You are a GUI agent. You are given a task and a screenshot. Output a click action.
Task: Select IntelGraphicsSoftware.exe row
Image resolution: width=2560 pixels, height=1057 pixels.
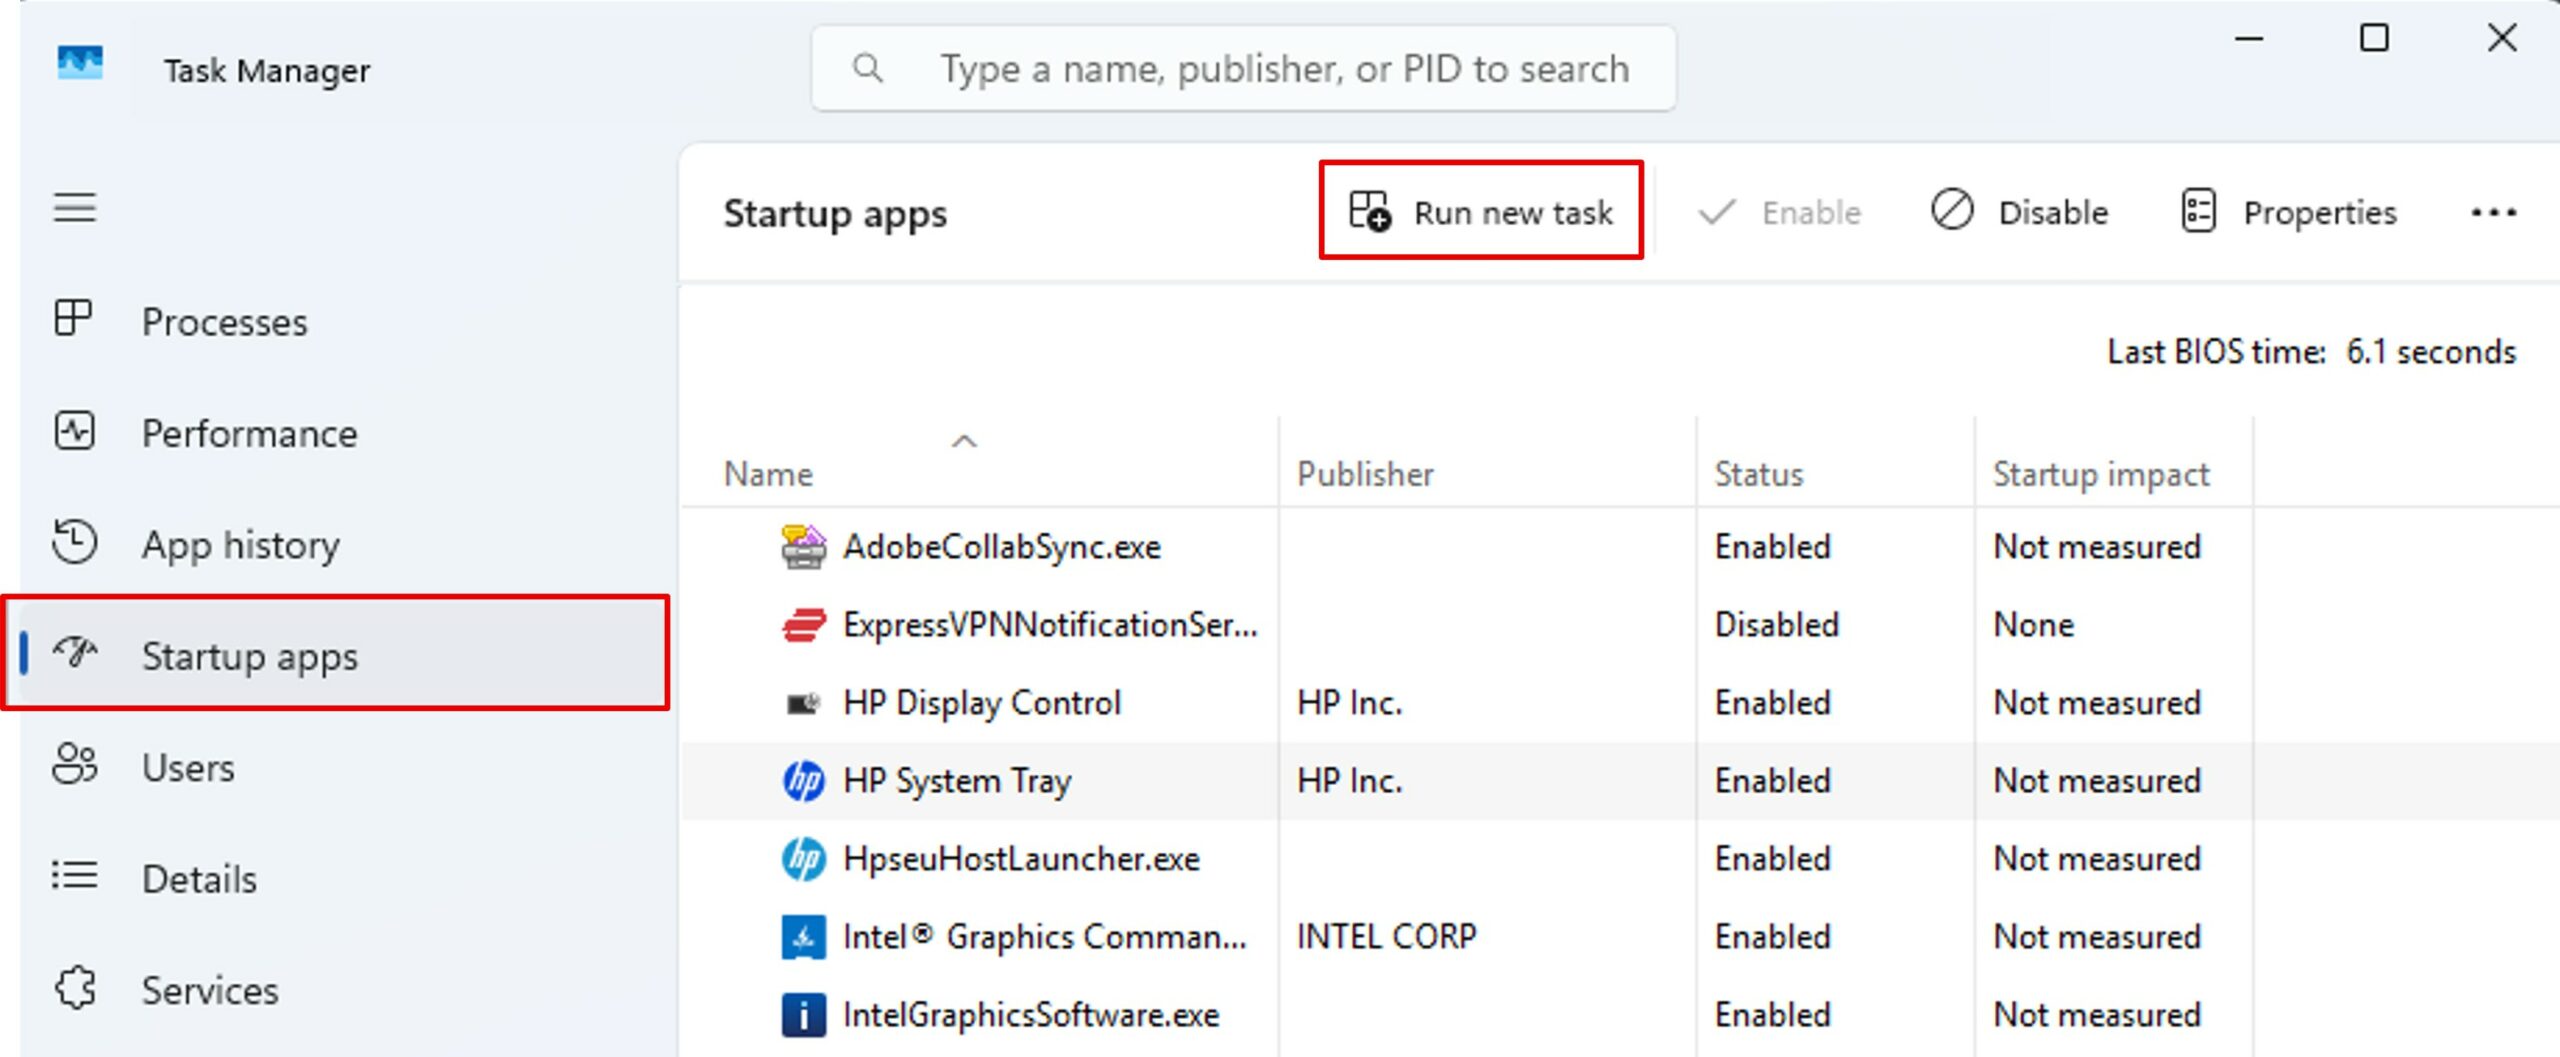(x=1620, y=1015)
